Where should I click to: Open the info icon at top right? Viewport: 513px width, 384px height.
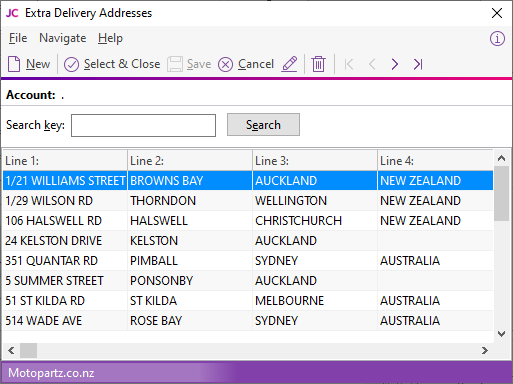click(x=497, y=39)
